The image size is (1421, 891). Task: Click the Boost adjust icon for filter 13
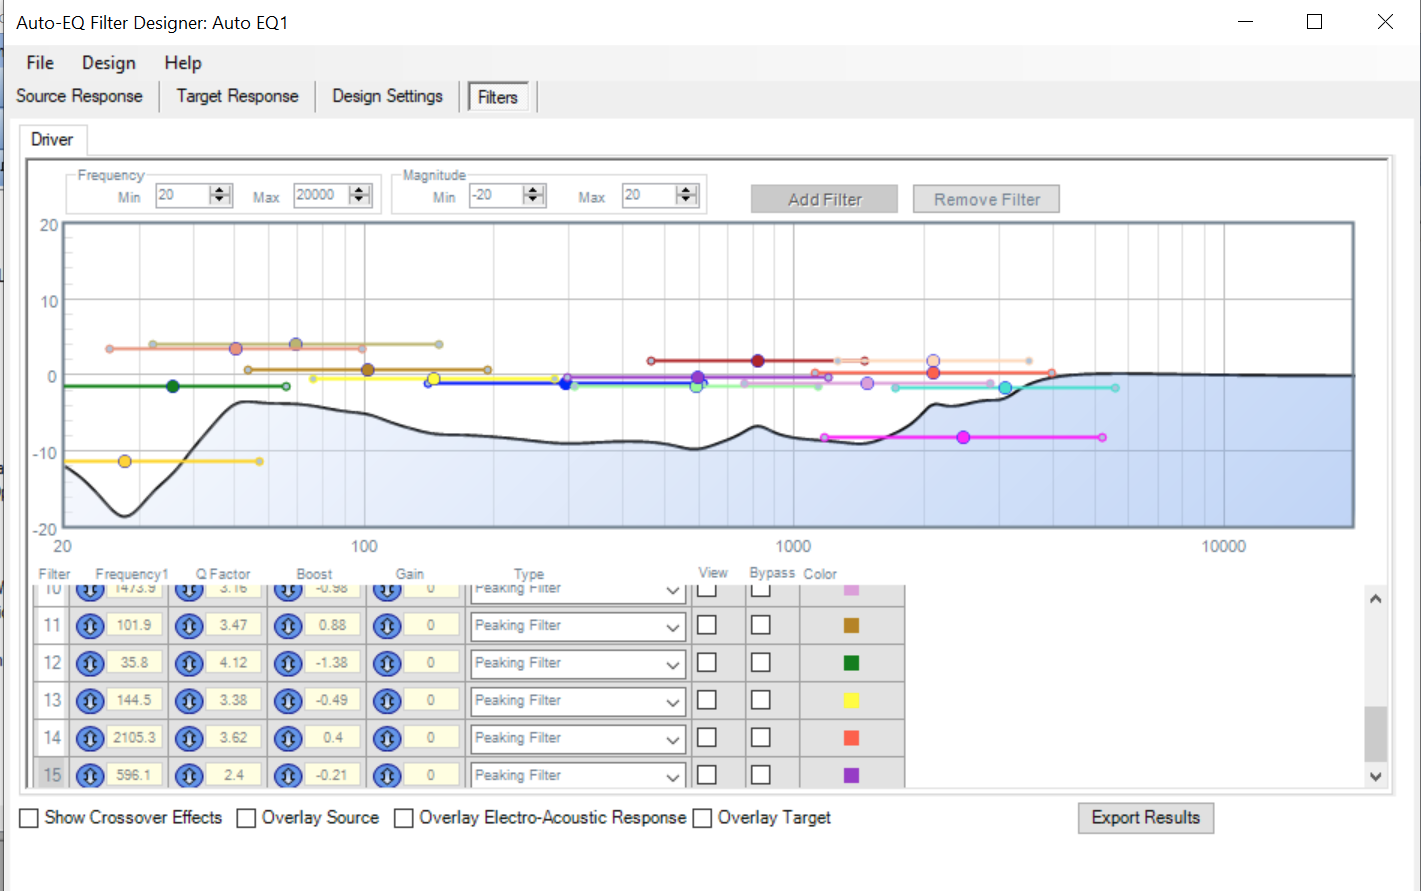[x=288, y=701]
